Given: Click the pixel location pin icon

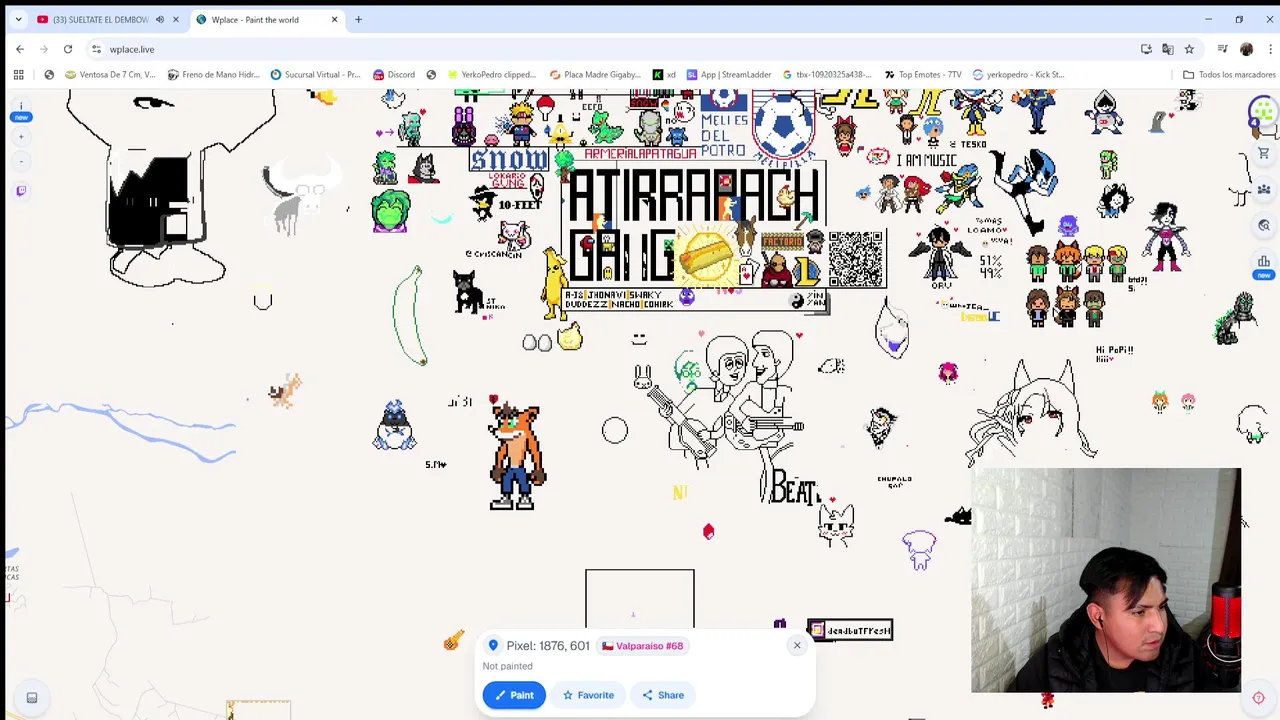Looking at the screenshot, I should click(x=493, y=646).
